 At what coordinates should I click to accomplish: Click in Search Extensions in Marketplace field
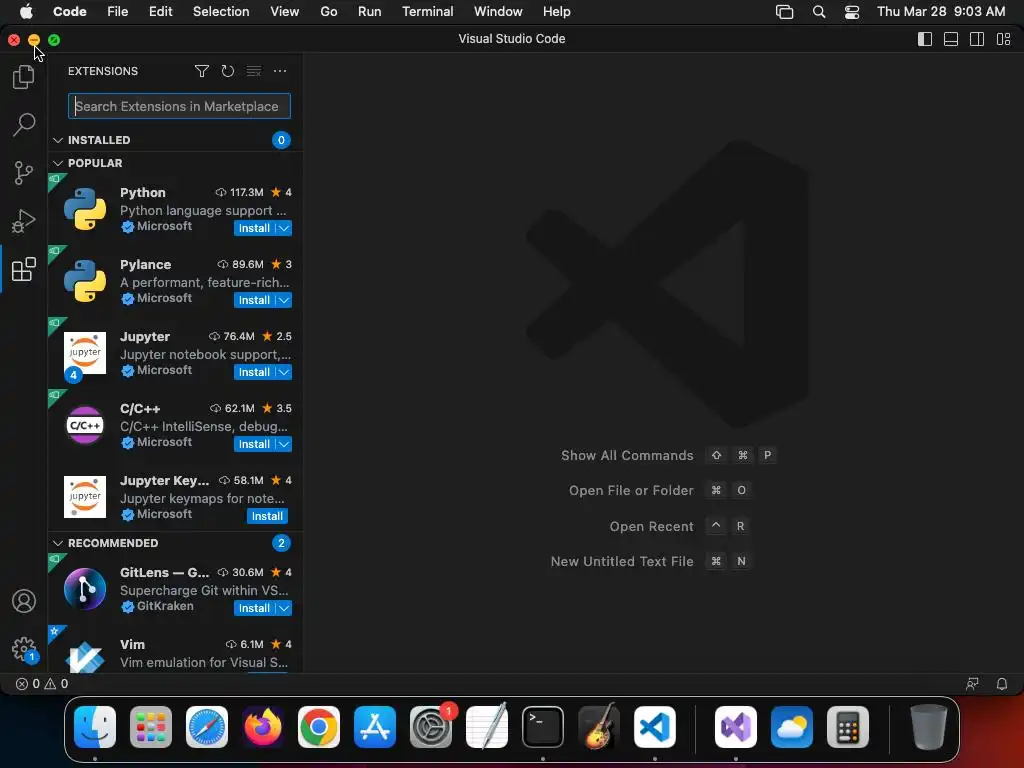179,106
